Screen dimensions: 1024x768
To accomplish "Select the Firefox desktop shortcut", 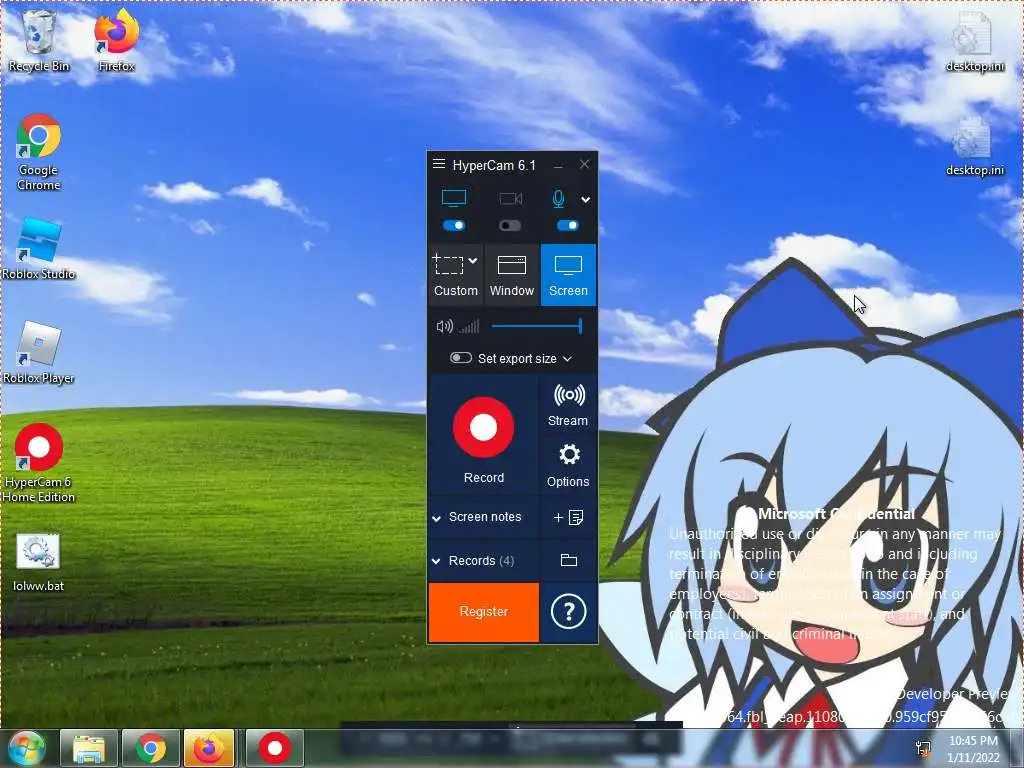I will click(x=117, y=40).
